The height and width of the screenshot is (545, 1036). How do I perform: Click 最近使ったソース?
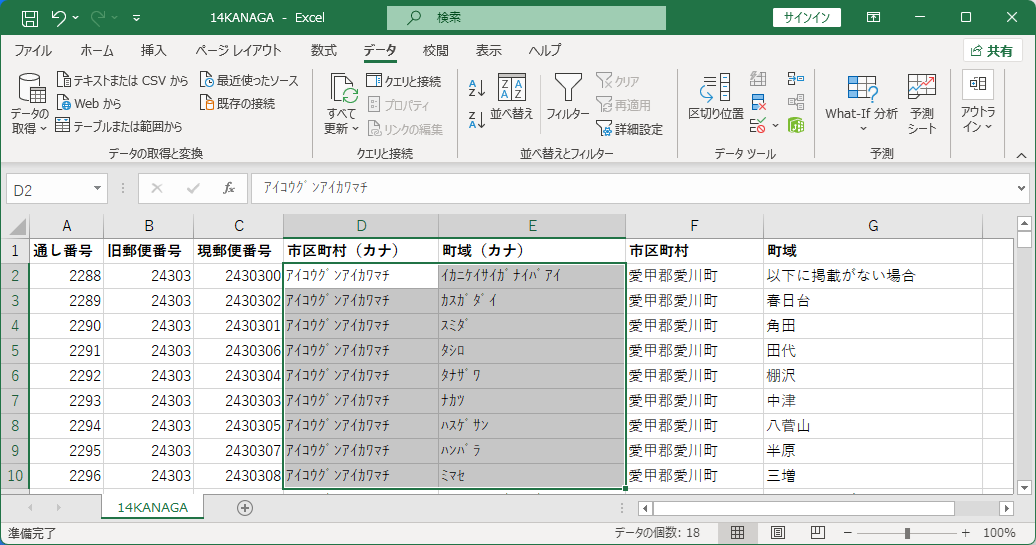point(249,81)
